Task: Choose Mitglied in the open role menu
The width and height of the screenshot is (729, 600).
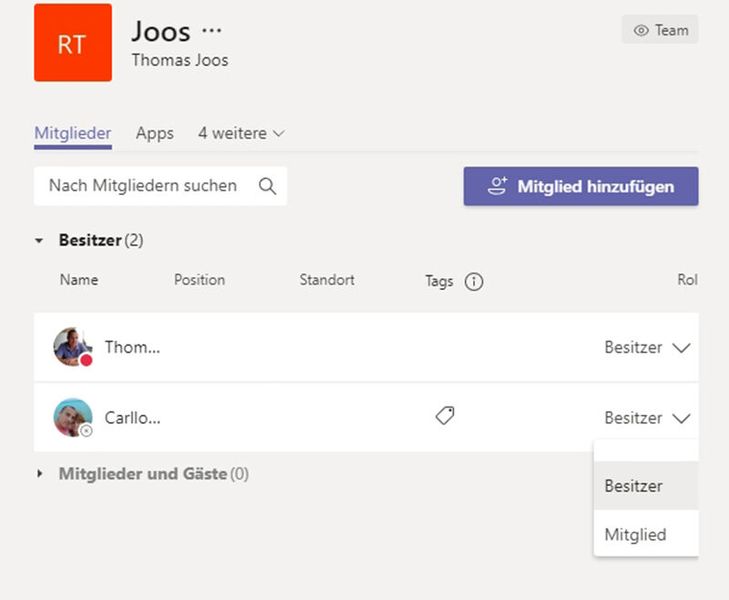Action: tap(646, 534)
